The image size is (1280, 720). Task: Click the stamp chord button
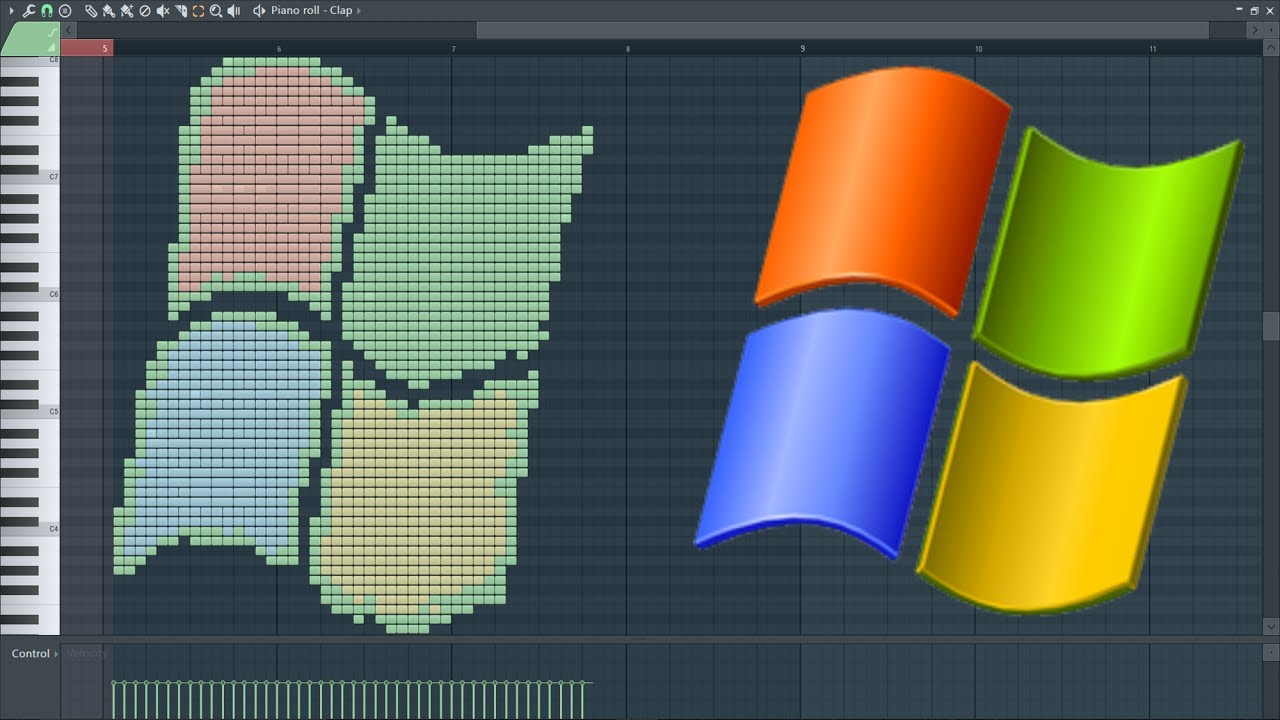pyautogui.click(x=65, y=11)
